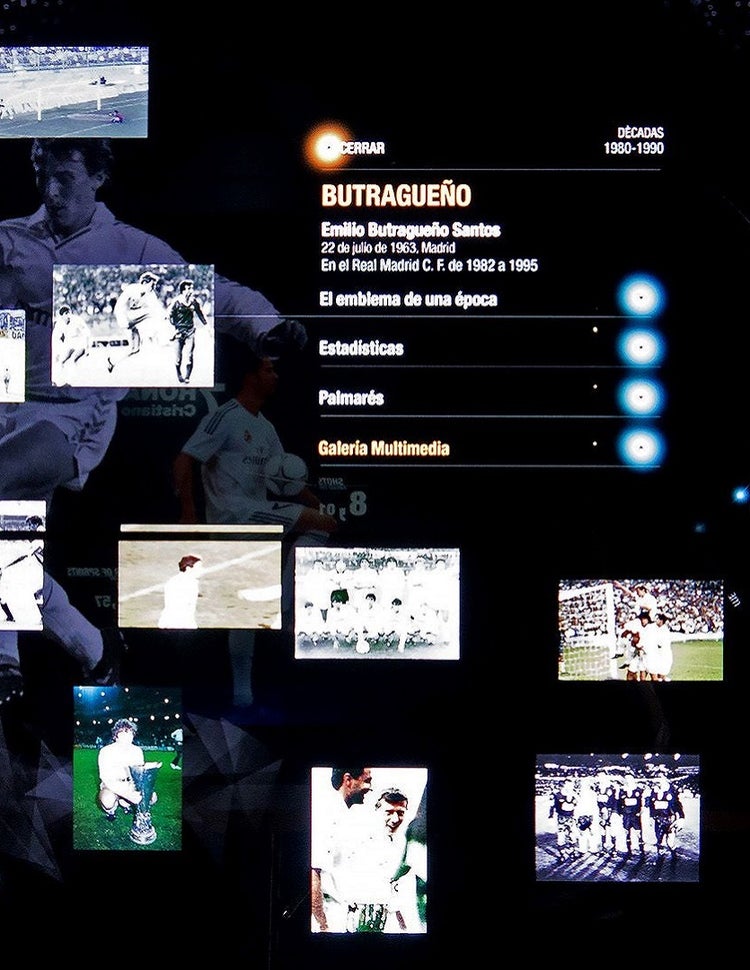Viewport: 750px width, 970px height.
Task: Open the night-time team lineup thumbnail
Action: point(617,817)
